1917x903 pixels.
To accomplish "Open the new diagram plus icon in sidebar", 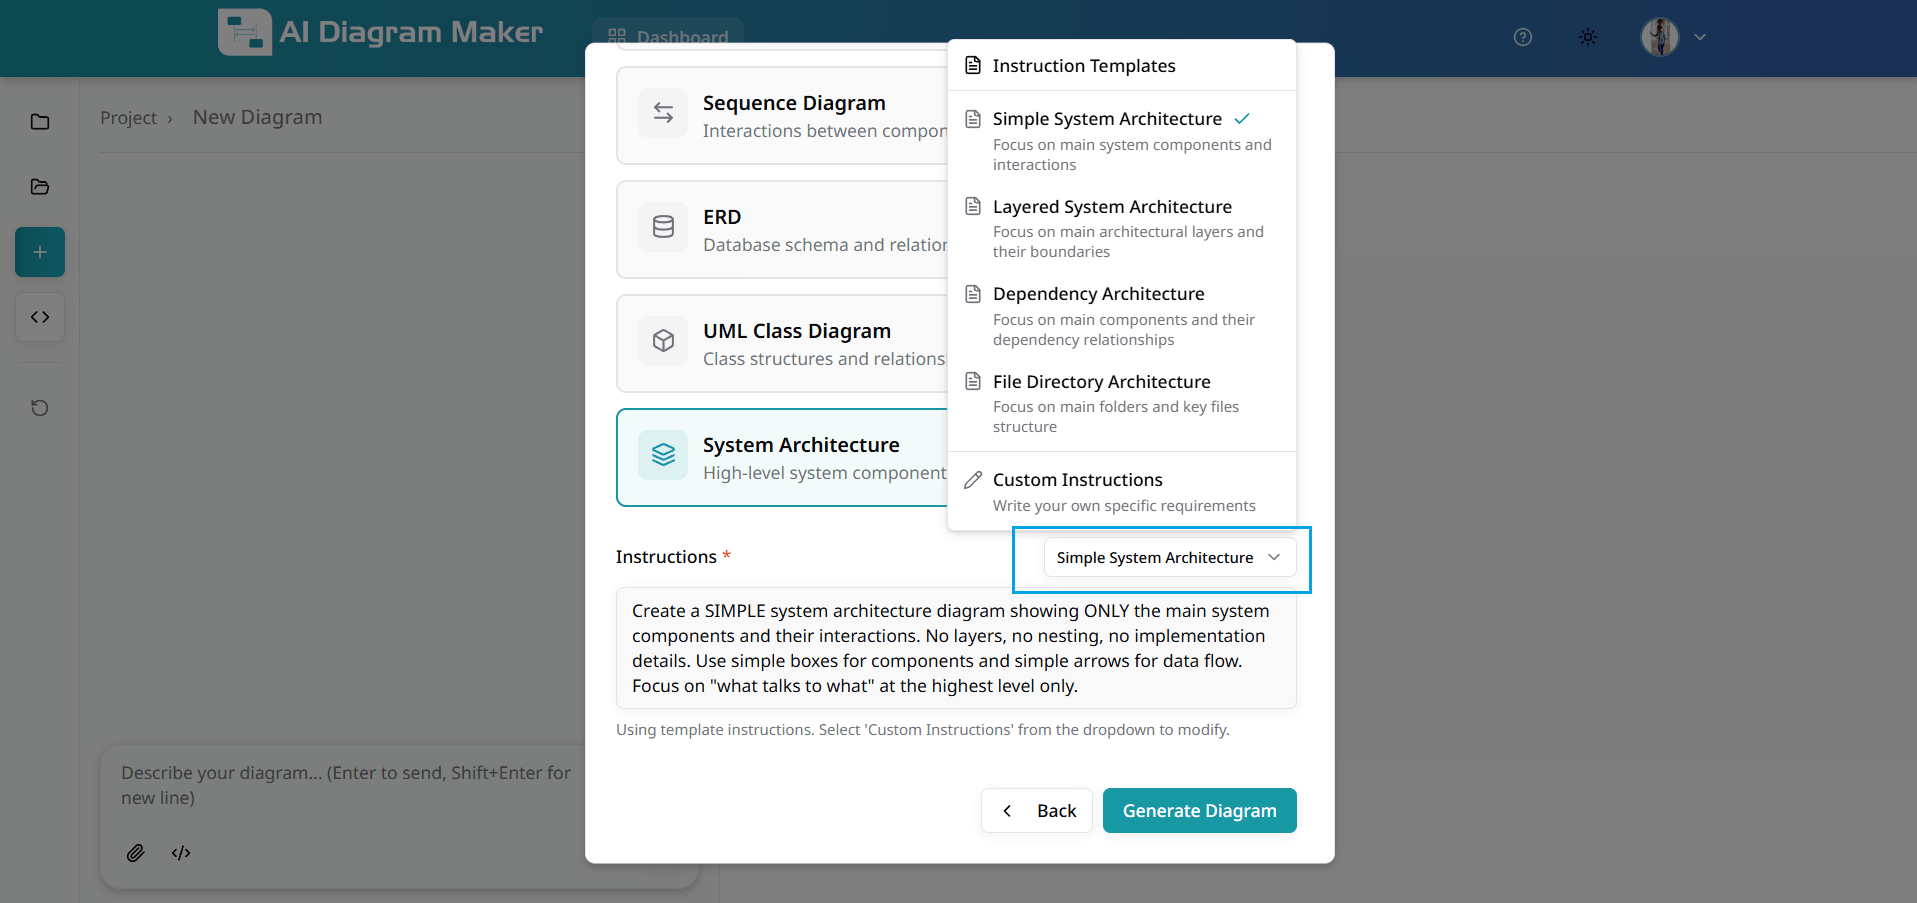I will pyautogui.click(x=39, y=252).
